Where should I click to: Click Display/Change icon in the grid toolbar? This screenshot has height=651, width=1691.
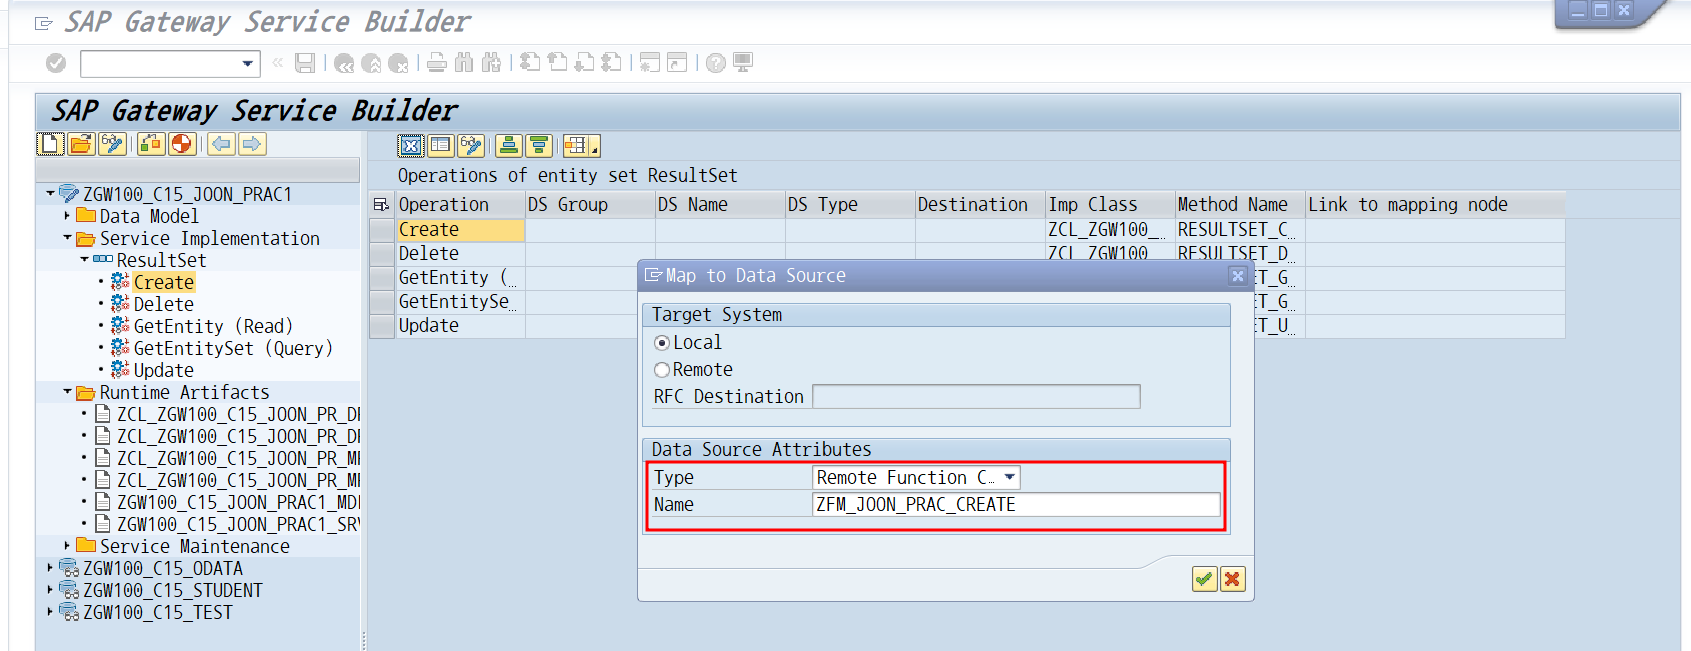coord(471,146)
